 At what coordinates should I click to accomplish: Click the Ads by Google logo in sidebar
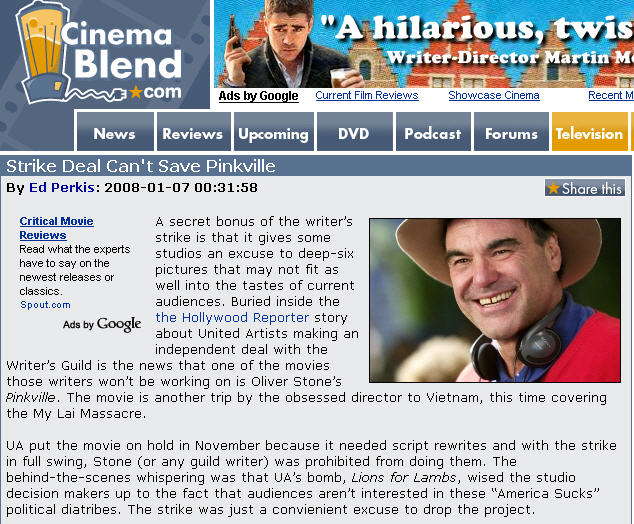pos(102,324)
